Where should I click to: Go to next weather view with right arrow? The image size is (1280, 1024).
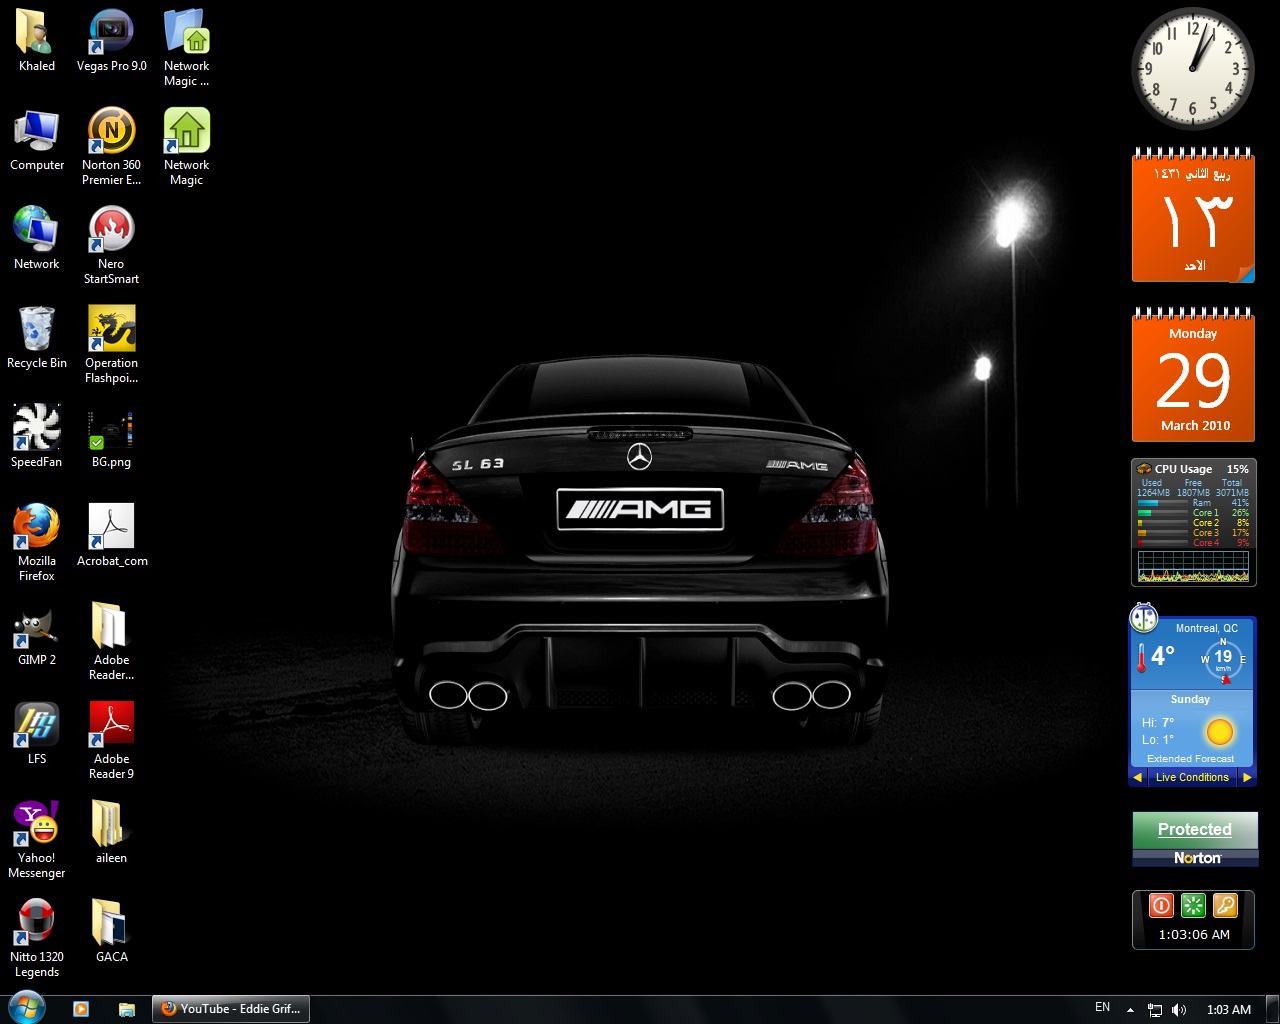pos(1247,777)
